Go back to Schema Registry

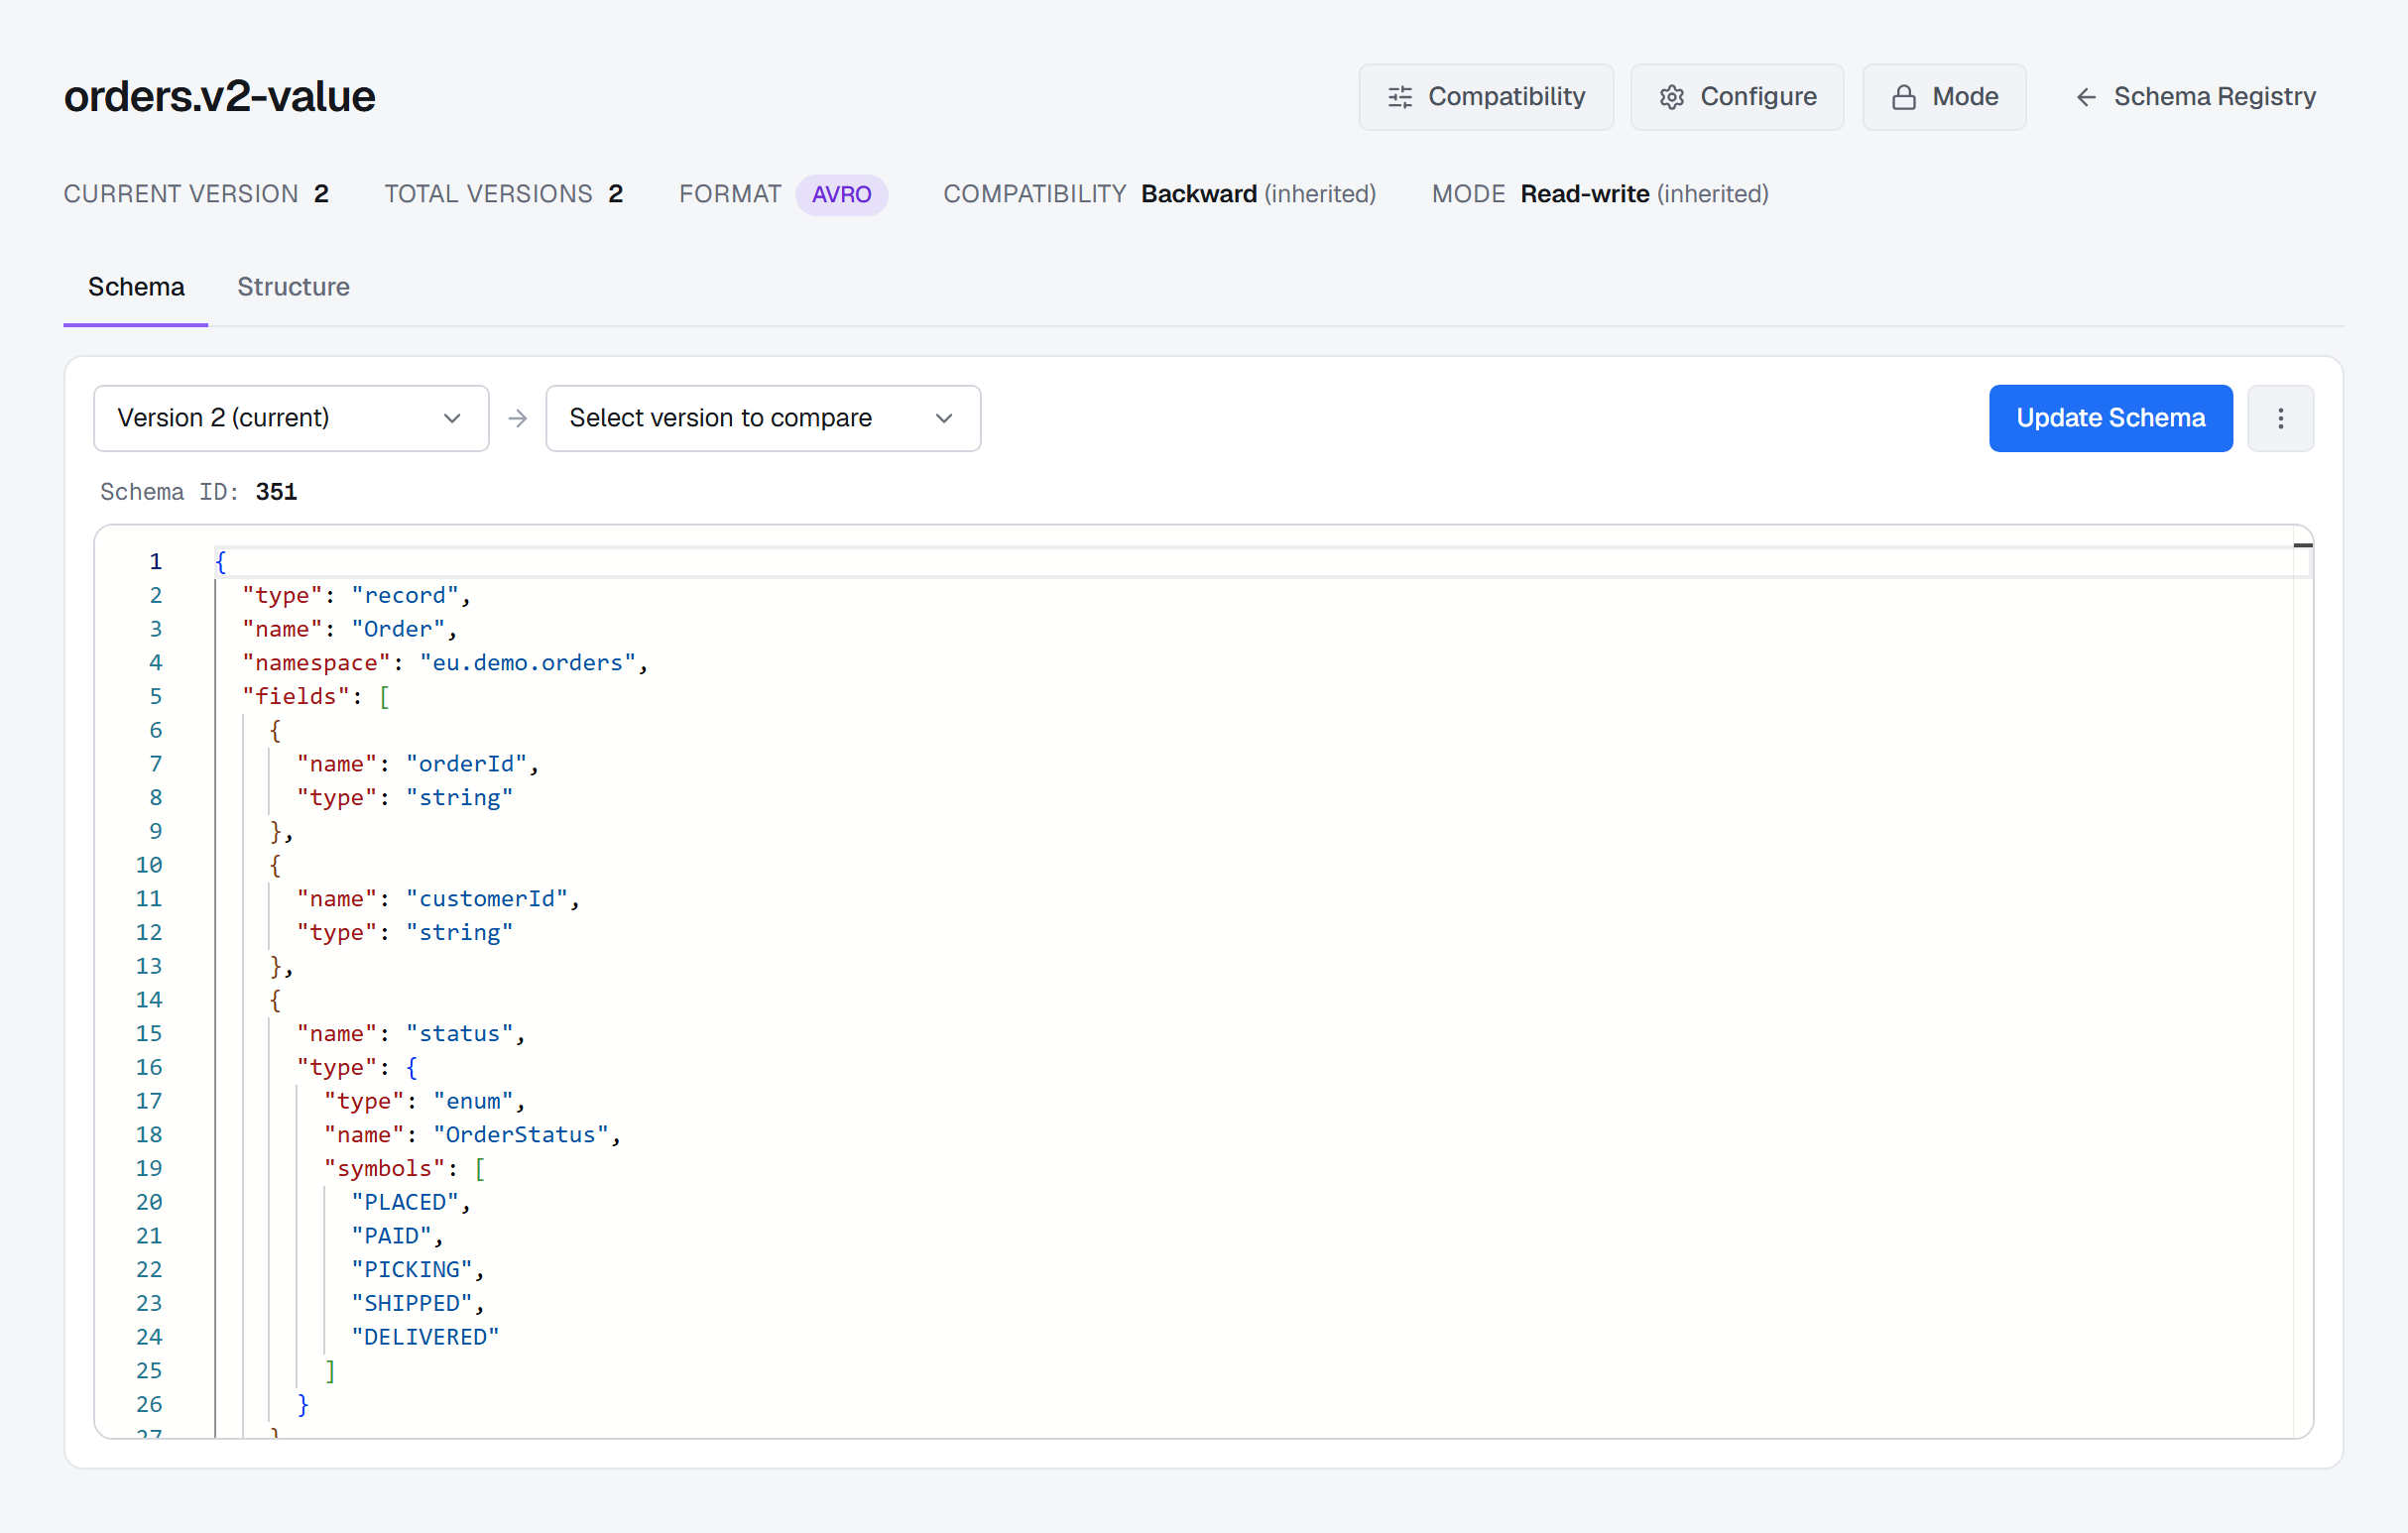coord(2194,97)
